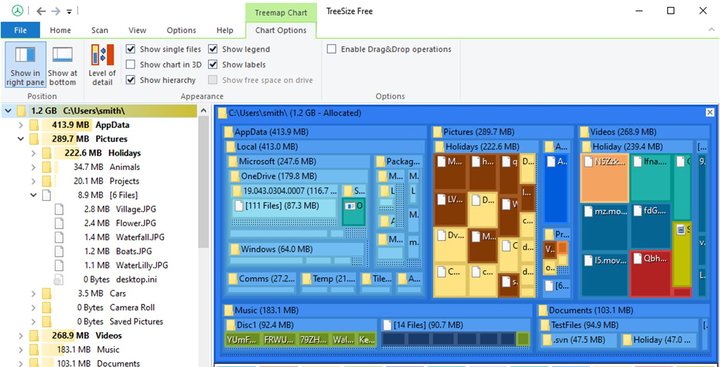Screen dimensions: 720x367
Task: Collapse the Pictures folder in tree
Action: pyautogui.click(x=21, y=139)
